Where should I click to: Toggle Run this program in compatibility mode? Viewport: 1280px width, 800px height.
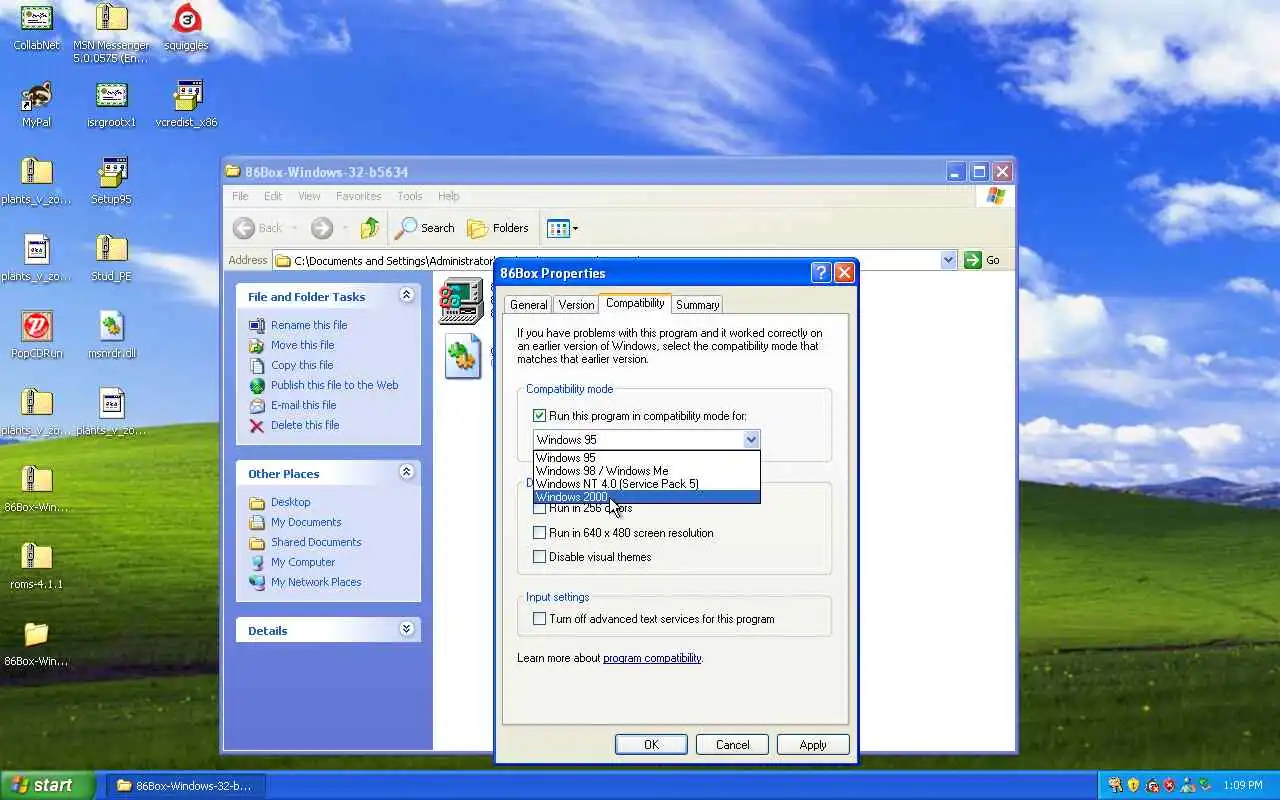tap(540, 416)
